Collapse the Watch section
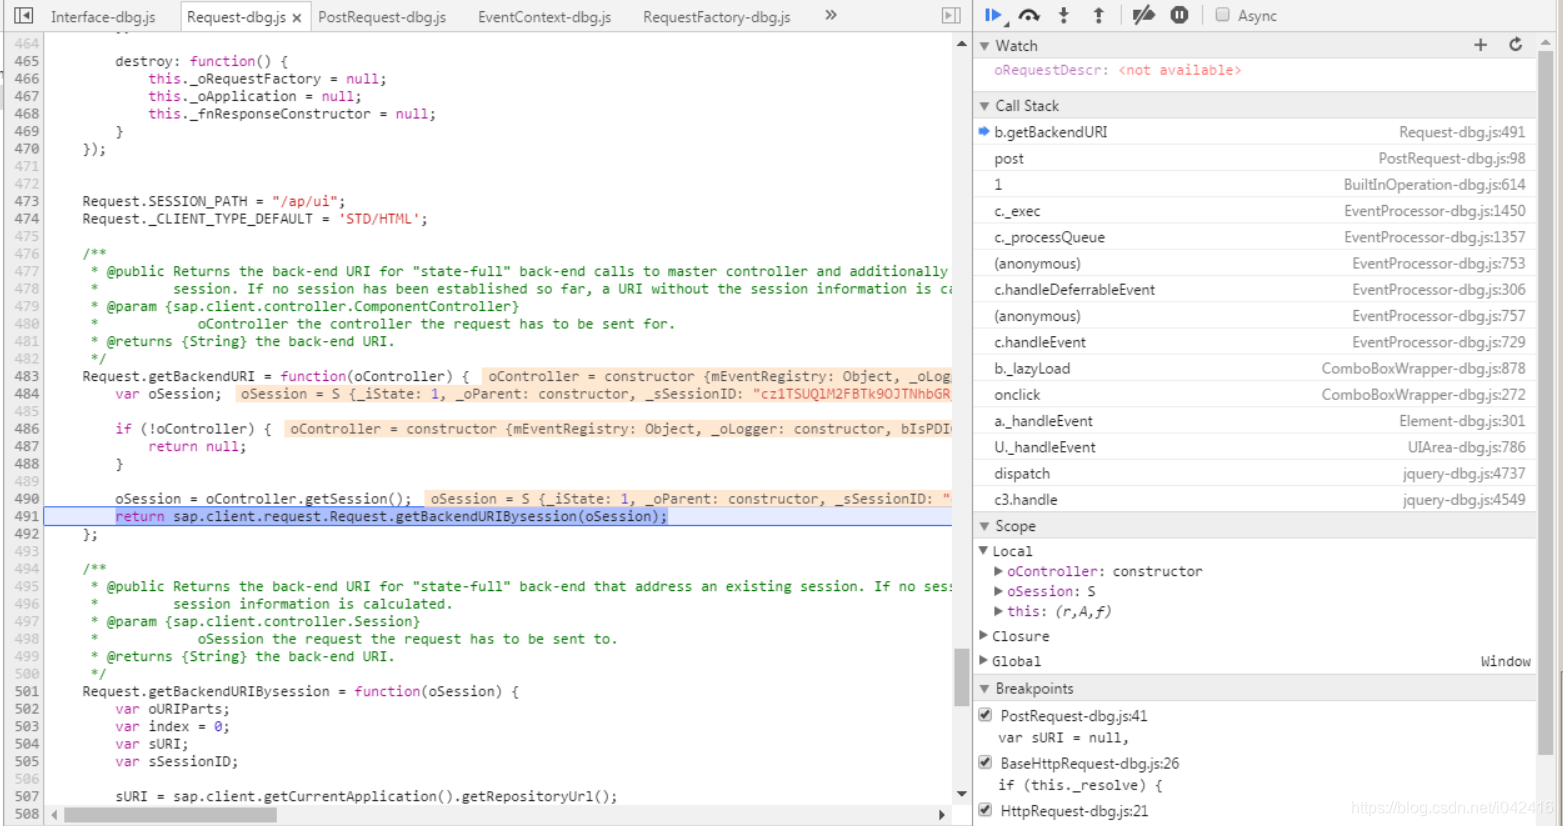Screen dimensions: 1563x826 [985, 46]
